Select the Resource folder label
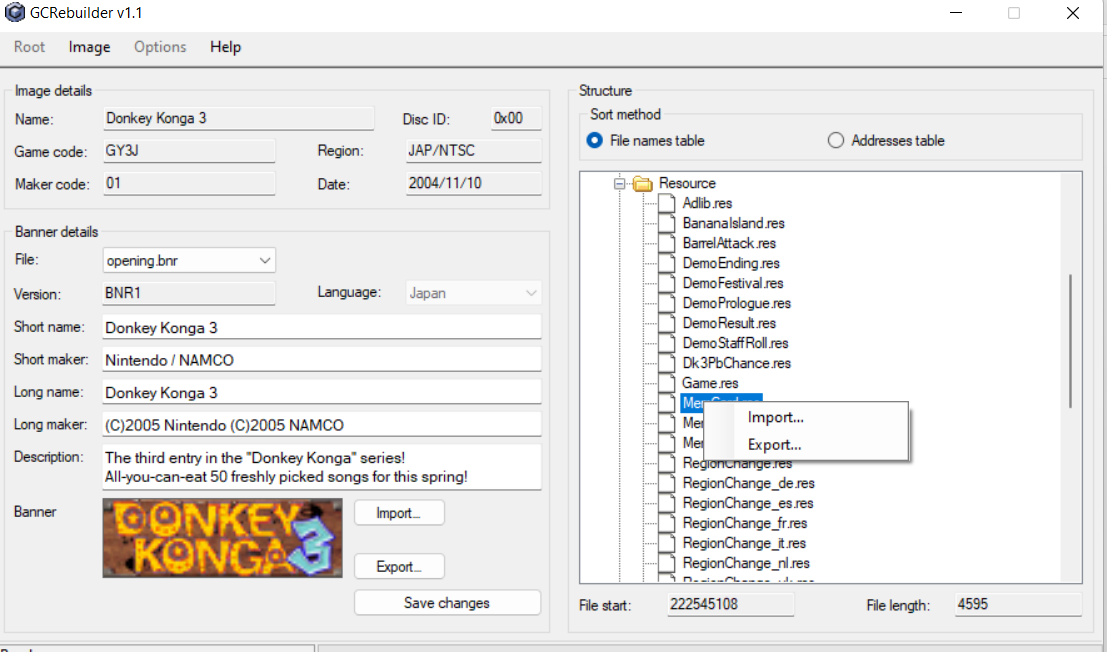Screen dimensions: 1107x652 point(687,183)
